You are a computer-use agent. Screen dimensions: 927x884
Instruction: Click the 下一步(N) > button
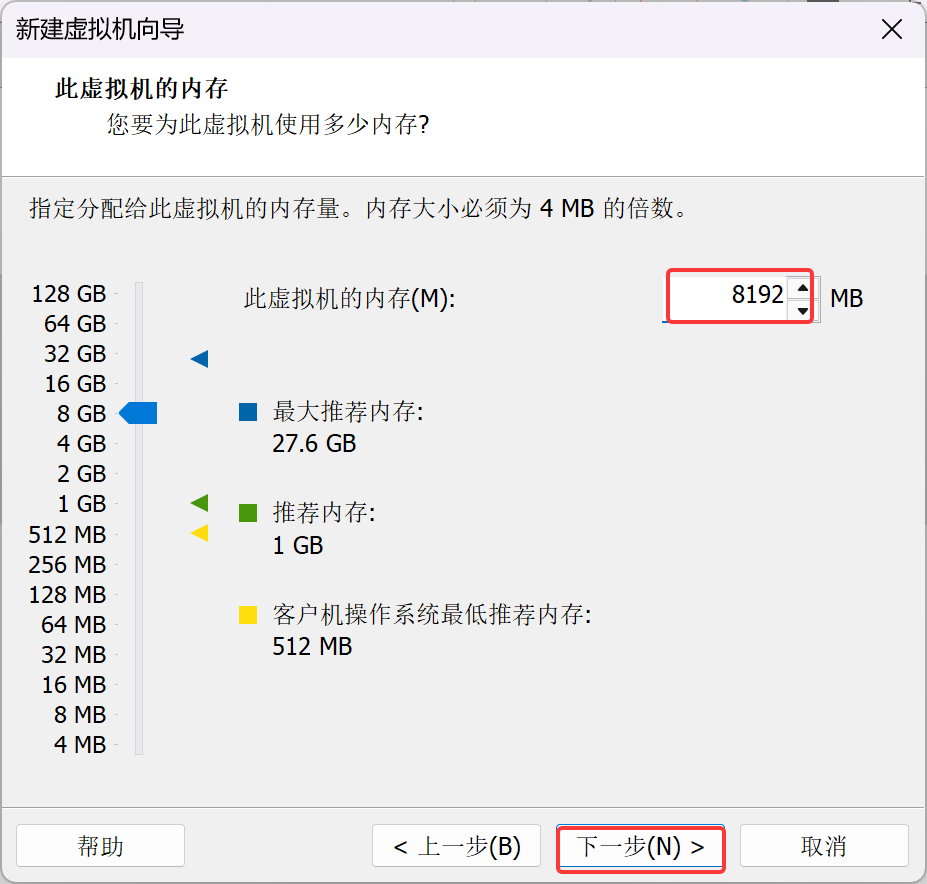coord(640,847)
